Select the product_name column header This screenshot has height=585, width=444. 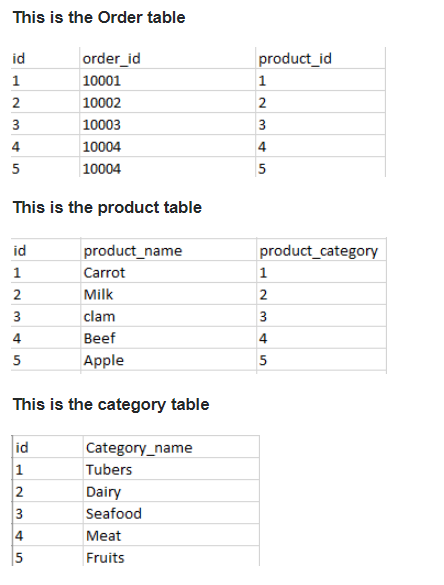tap(169, 250)
